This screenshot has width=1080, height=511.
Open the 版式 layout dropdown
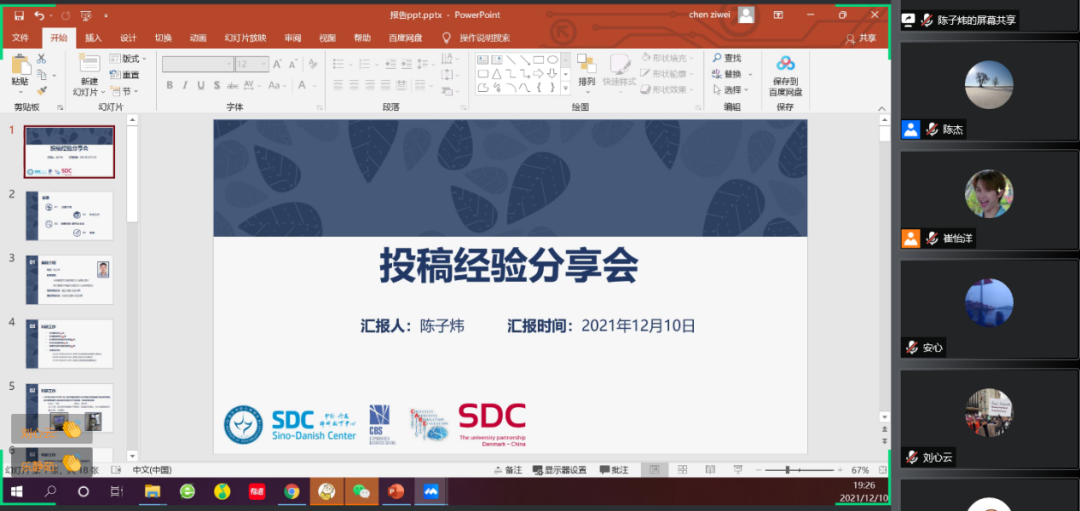coord(127,59)
